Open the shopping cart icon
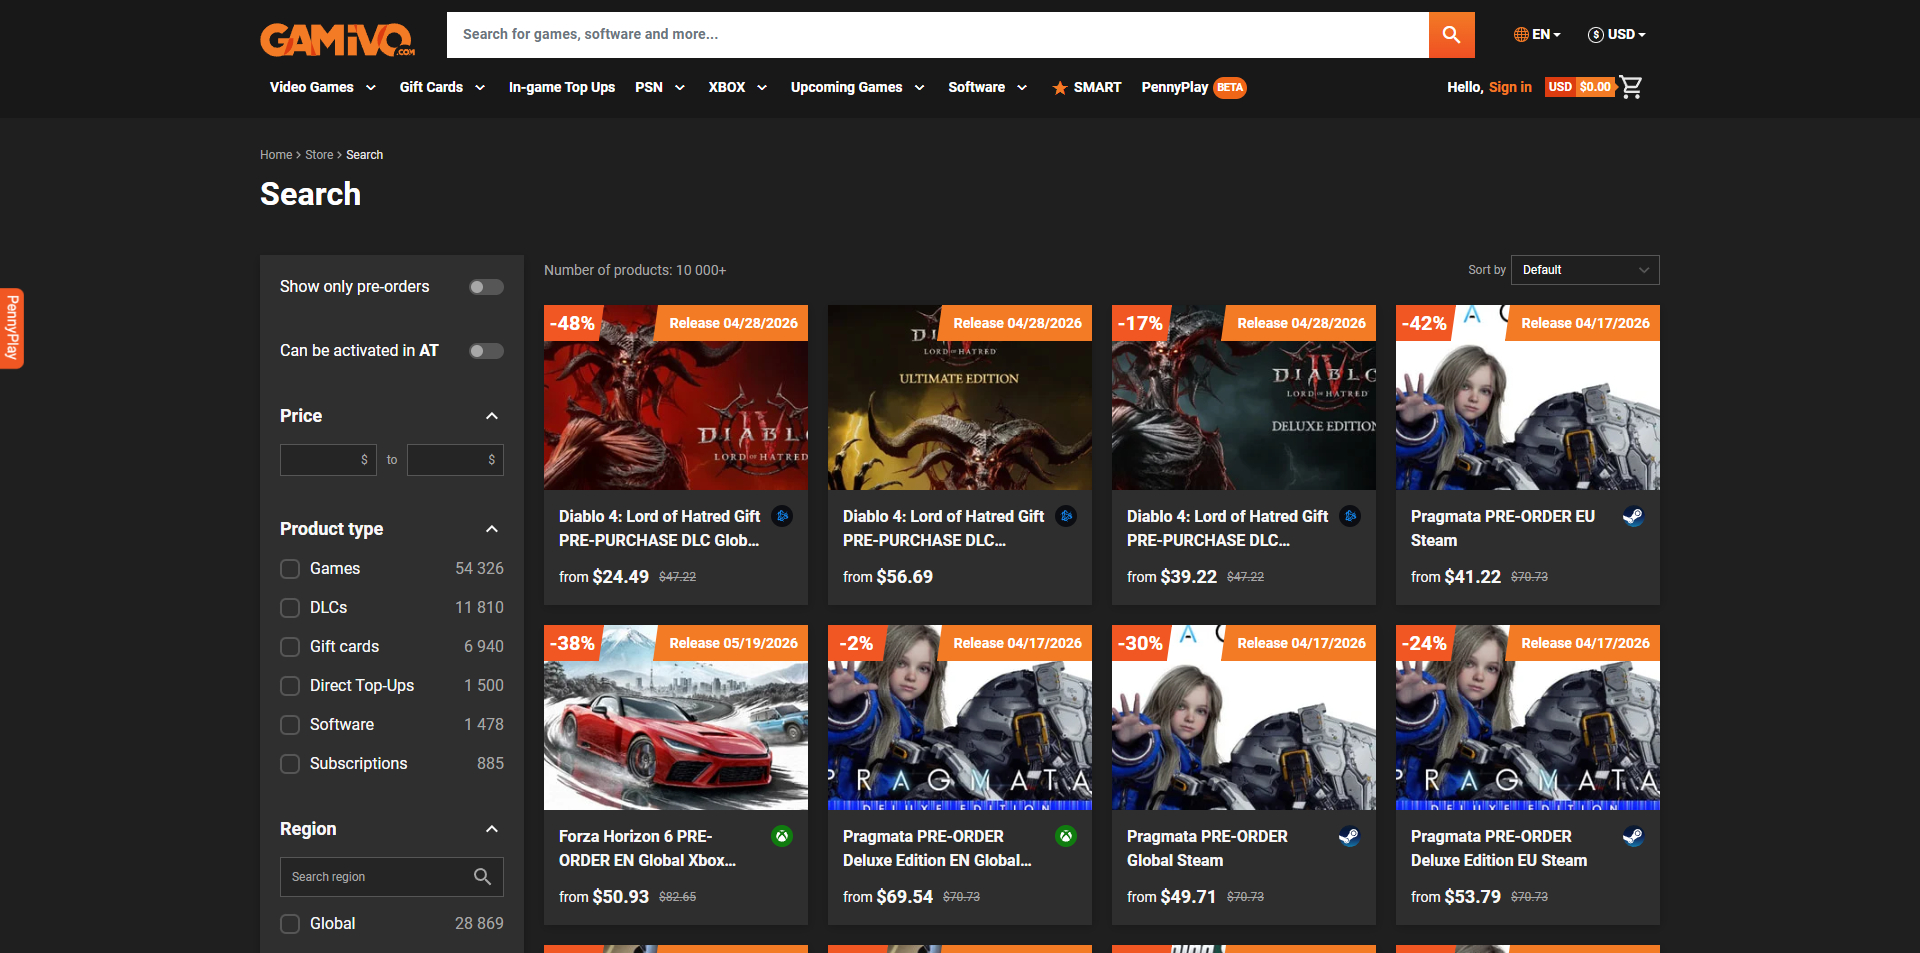Screen dimensions: 1920x953 point(1631,87)
